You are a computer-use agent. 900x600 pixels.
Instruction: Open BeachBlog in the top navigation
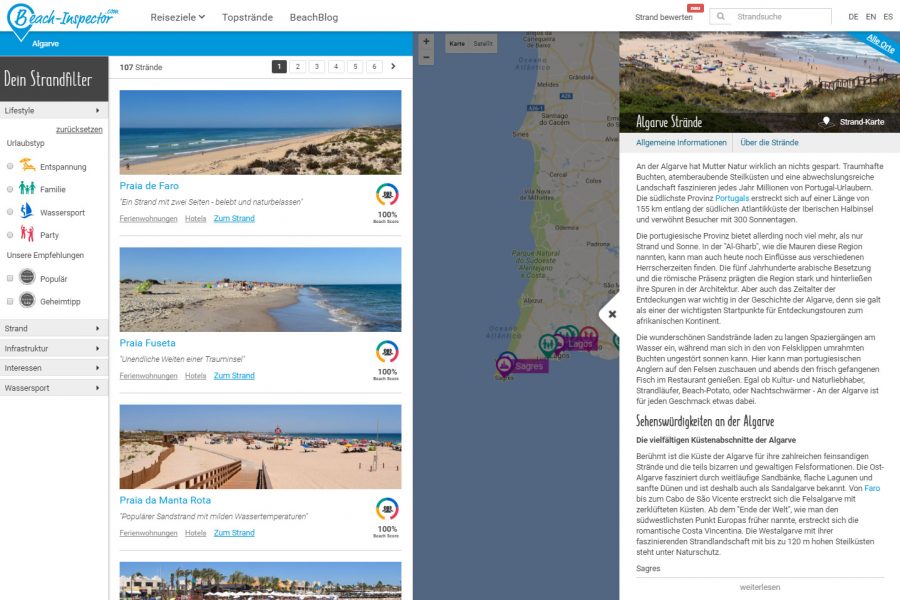coord(314,17)
